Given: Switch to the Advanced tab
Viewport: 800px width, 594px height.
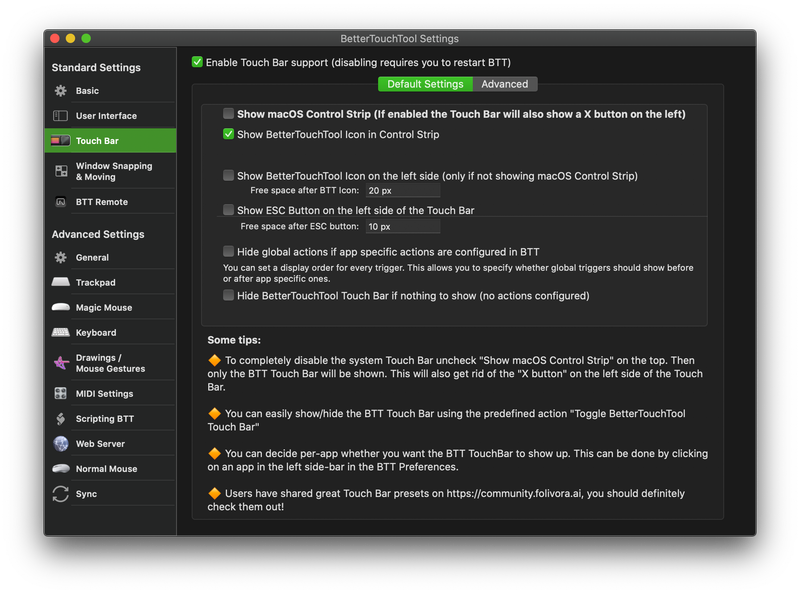Looking at the screenshot, I should click(x=506, y=85).
